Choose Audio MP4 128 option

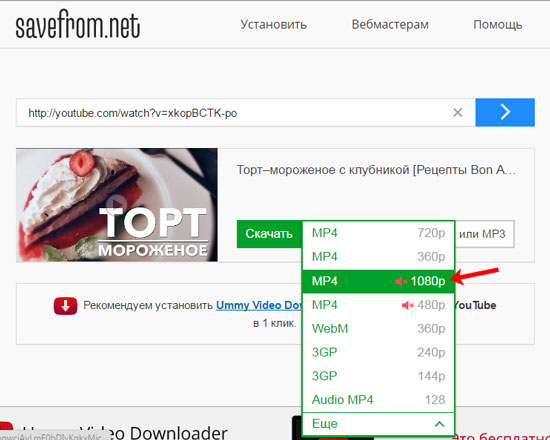[x=378, y=400]
